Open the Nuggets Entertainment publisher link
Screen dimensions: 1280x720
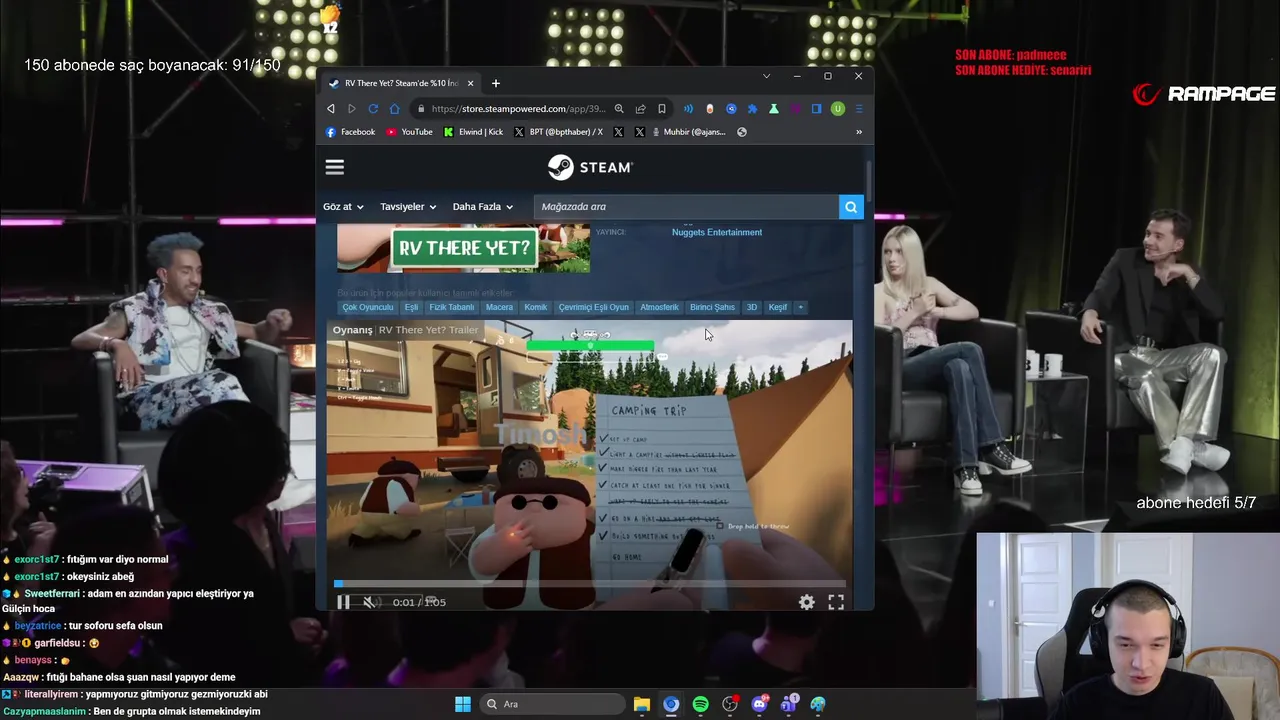(x=717, y=232)
